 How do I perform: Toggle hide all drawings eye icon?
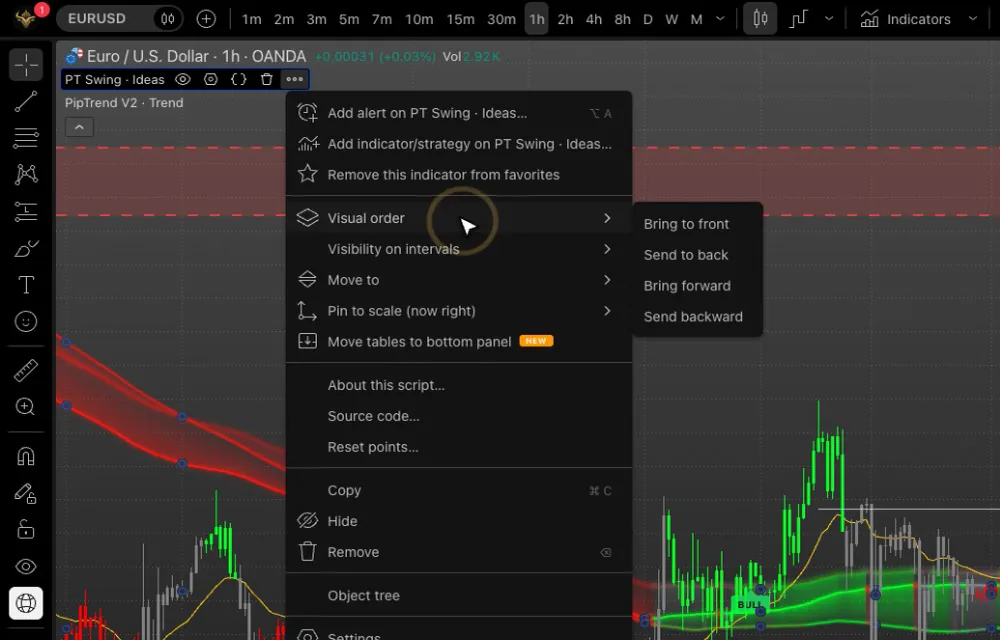tap(26, 567)
